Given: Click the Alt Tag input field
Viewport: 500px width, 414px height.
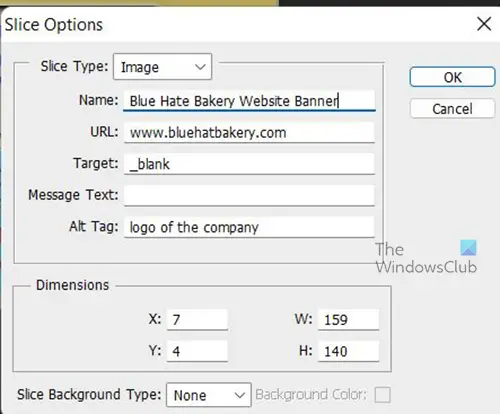Looking at the screenshot, I should coord(249,227).
